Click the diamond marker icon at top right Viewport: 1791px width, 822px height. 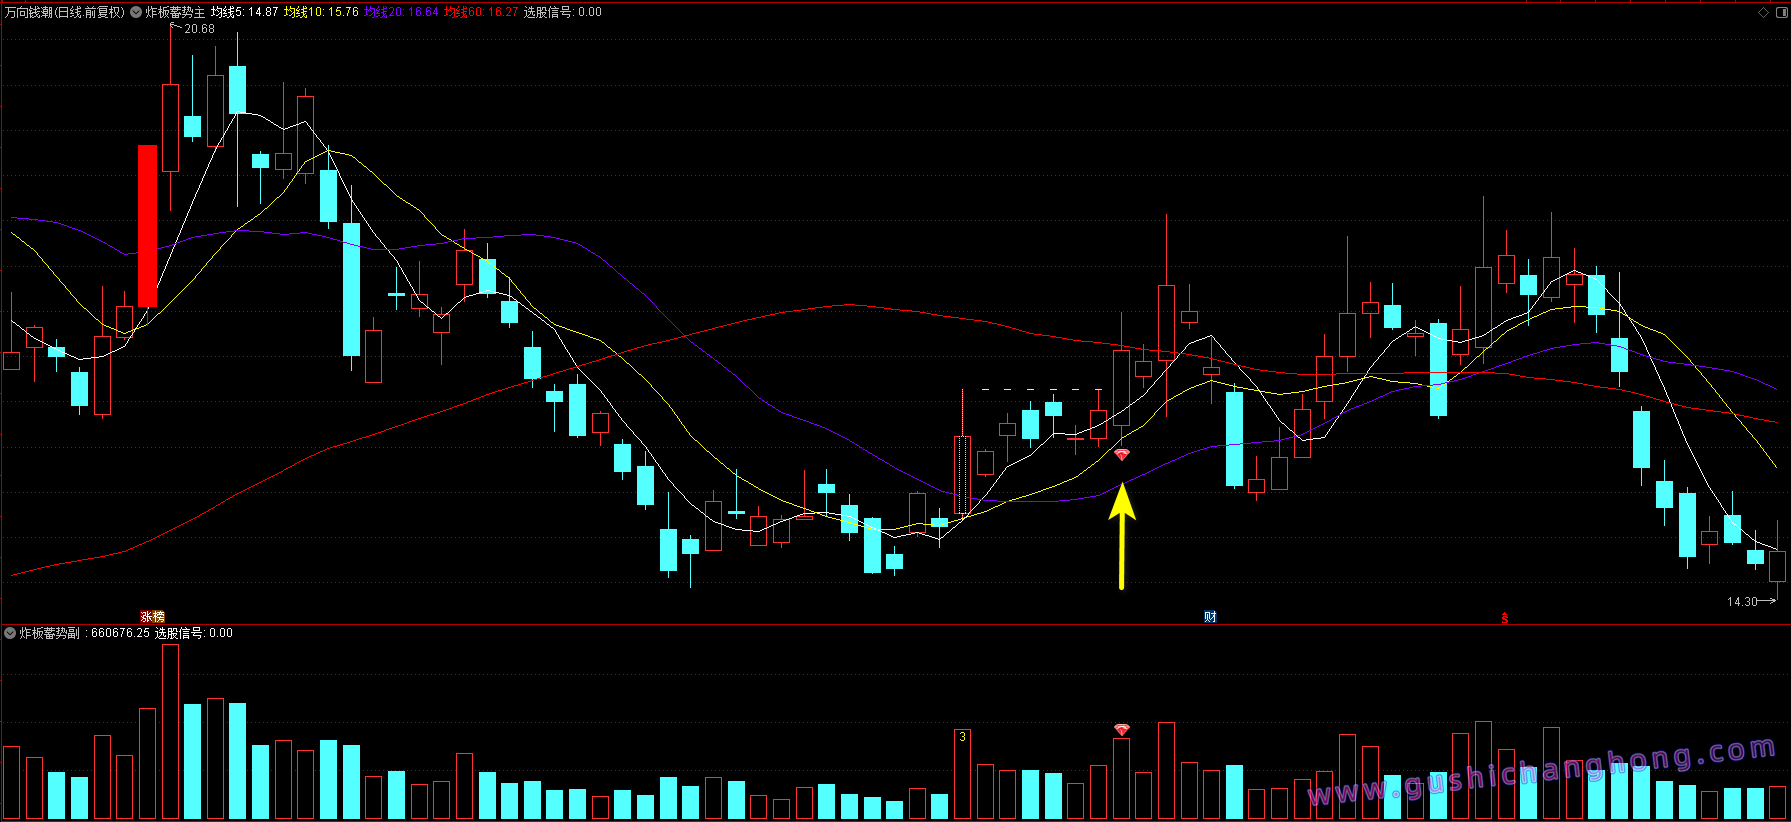pos(1763,12)
